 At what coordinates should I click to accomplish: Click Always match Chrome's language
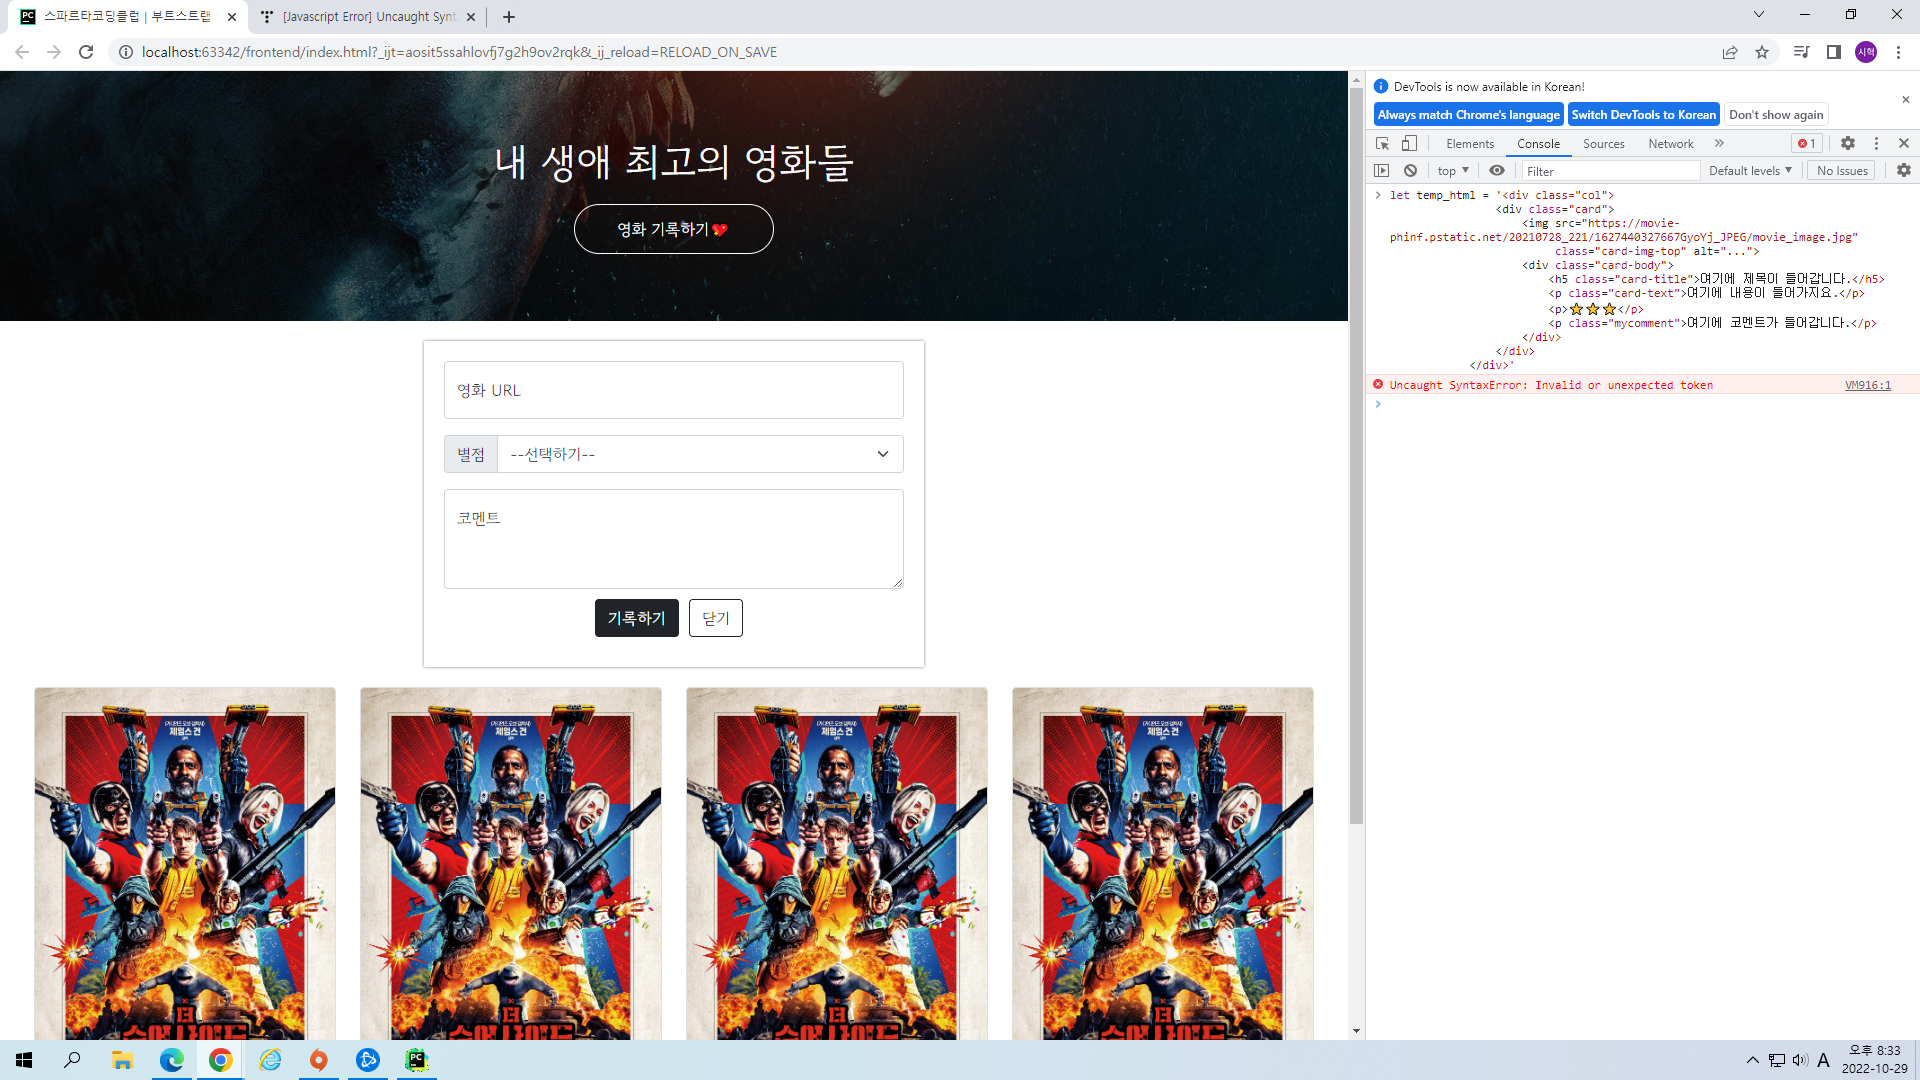pos(1468,115)
